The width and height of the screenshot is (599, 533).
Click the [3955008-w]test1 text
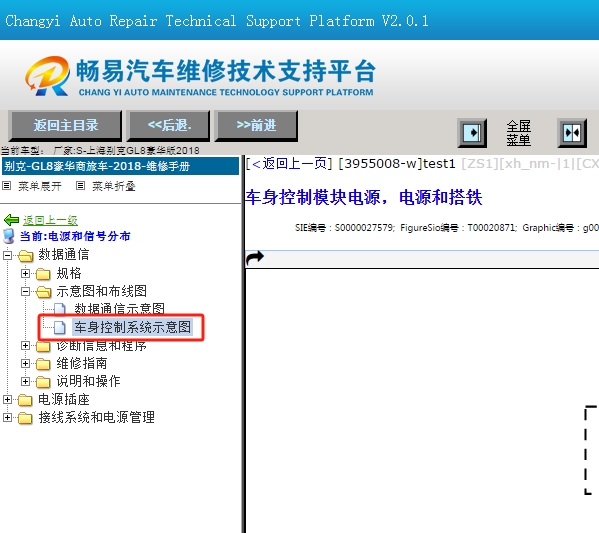pos(397,164)
